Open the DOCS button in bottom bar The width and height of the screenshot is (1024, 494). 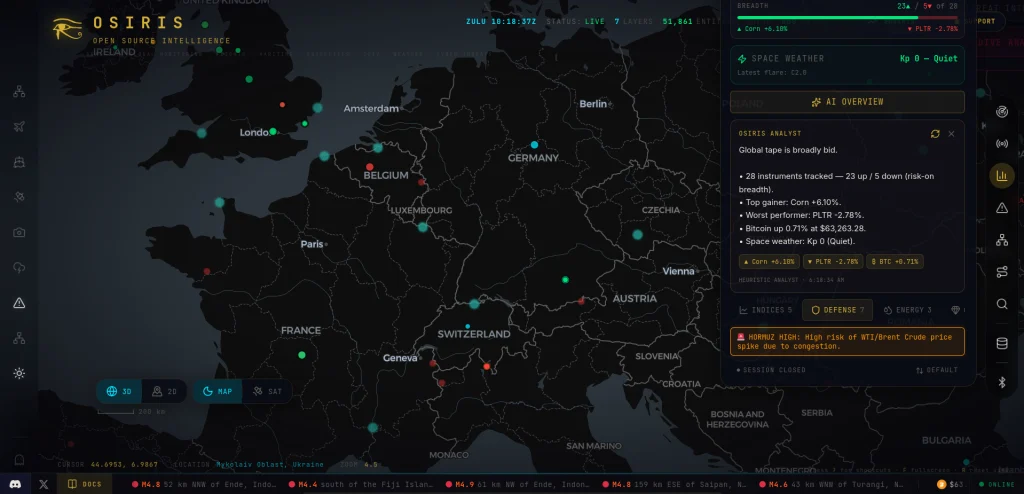tap(85, 484)
